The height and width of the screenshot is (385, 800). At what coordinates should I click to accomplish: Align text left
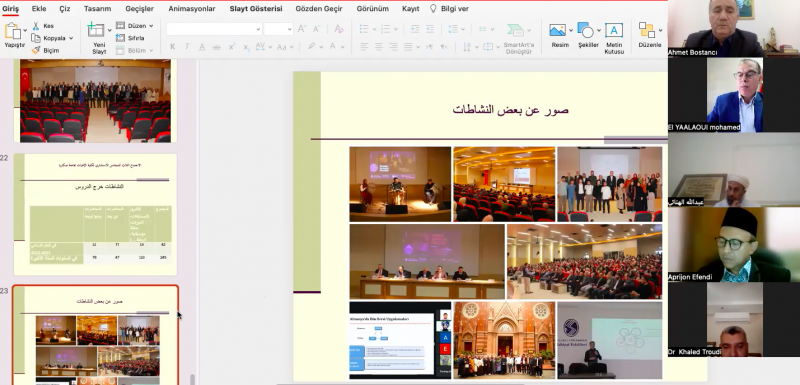[x=364, y=46]
